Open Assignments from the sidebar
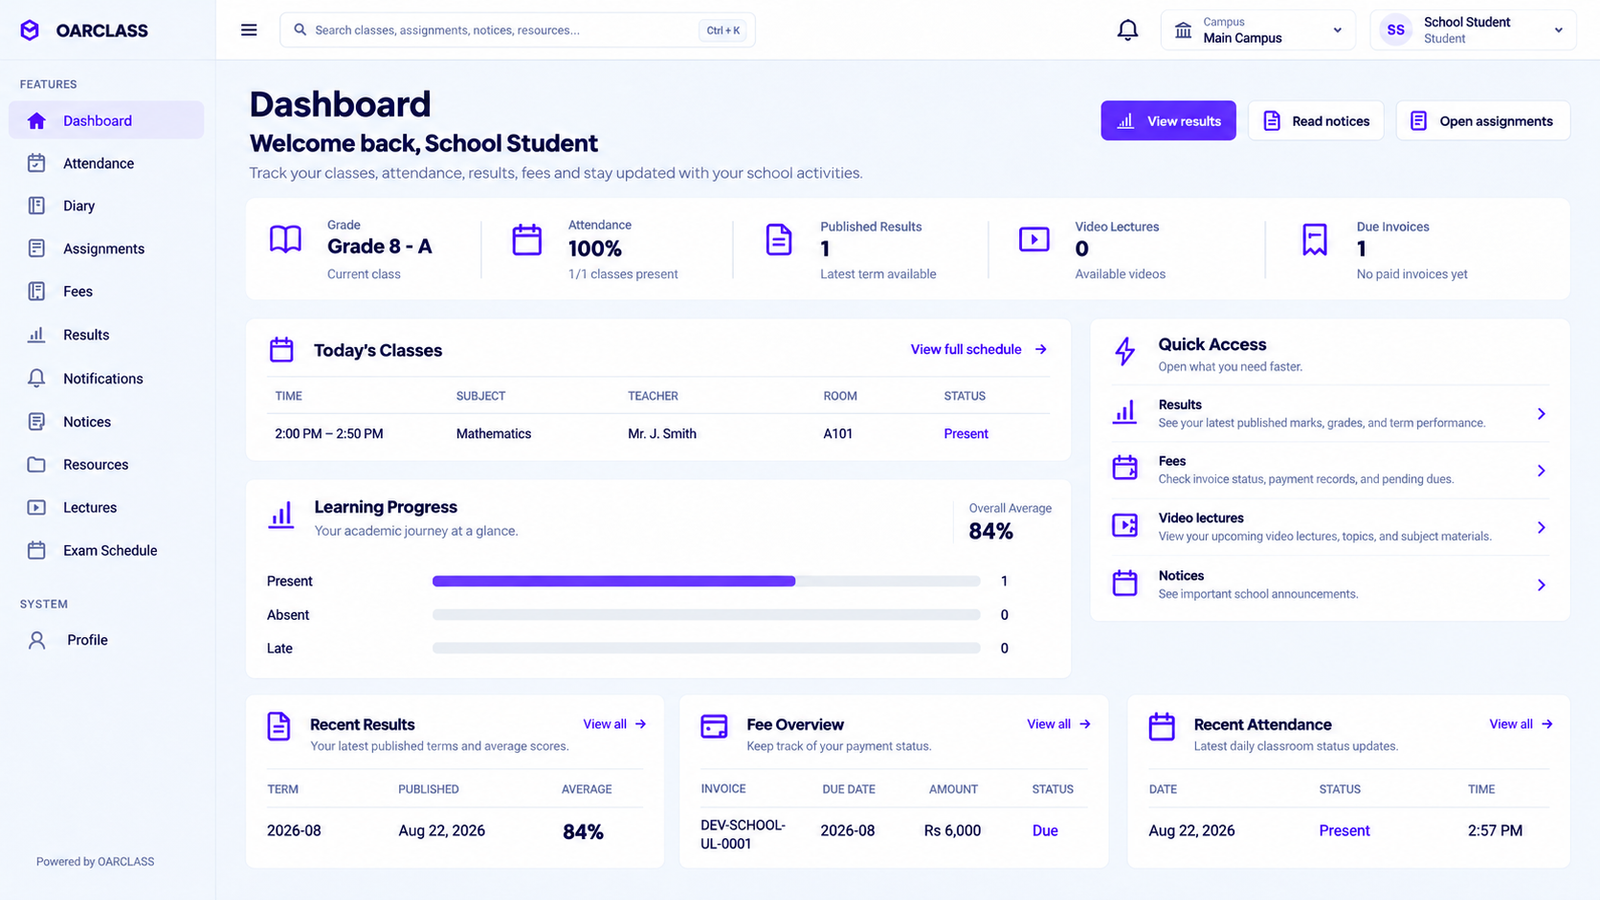Screen dimensions: 1600x900 106,248
